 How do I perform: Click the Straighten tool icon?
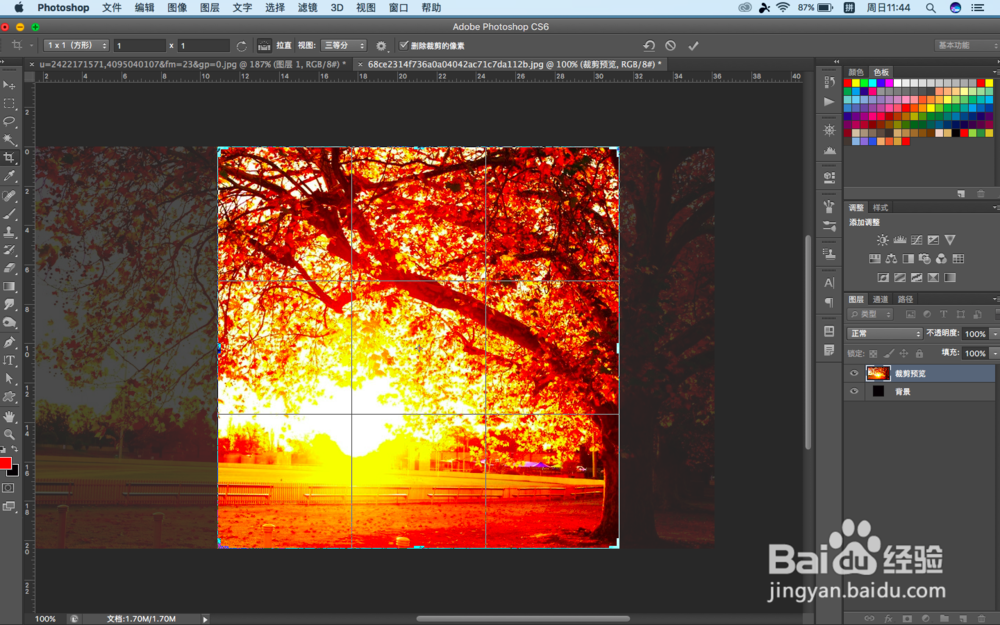(264, 46)
